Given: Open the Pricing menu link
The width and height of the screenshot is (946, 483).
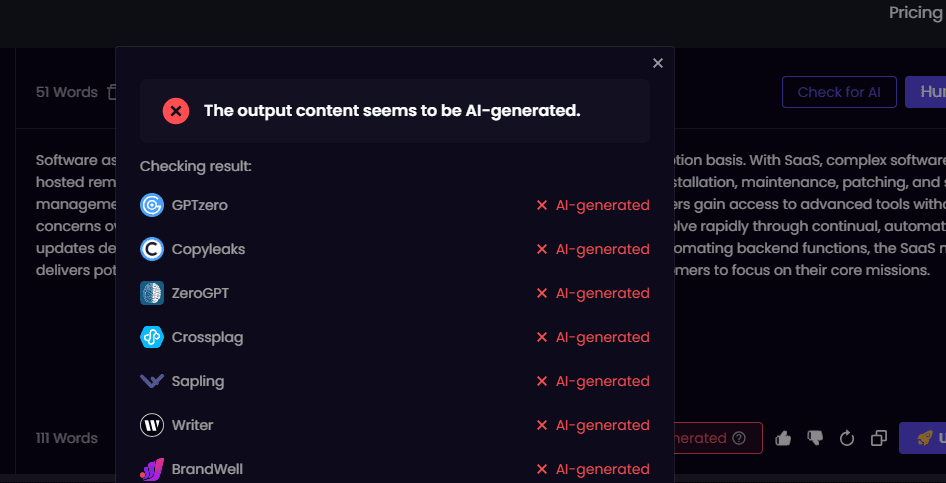Looking at the screenshot, I should tap(915, 12).
